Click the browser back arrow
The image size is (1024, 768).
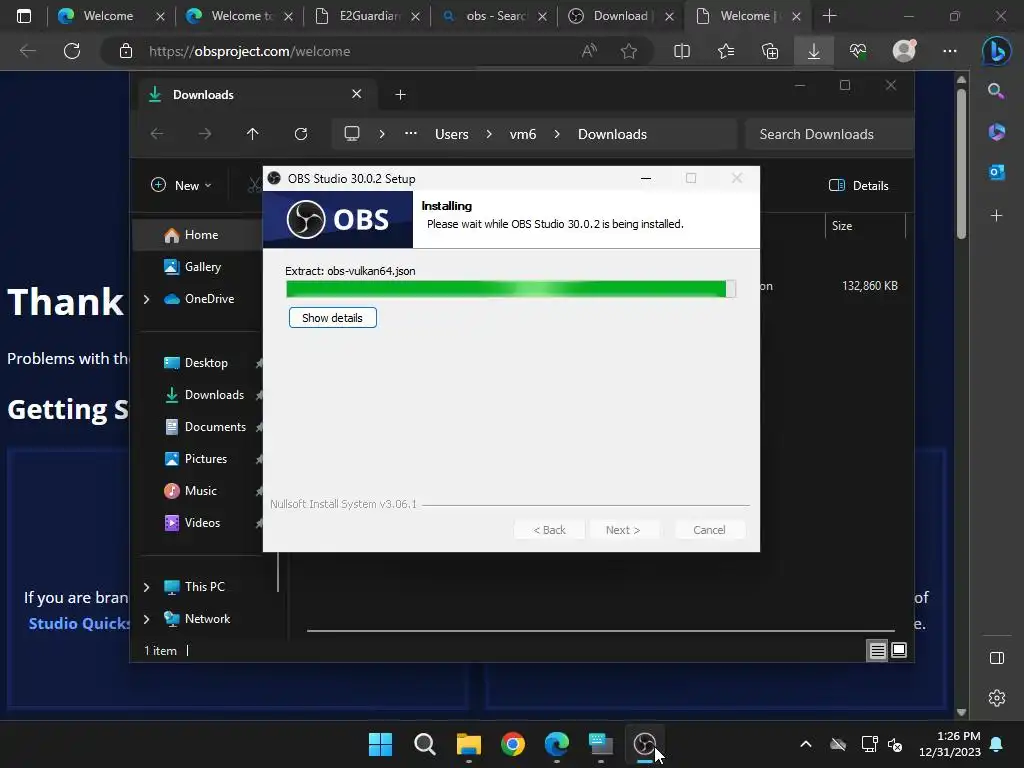(27, 51)
